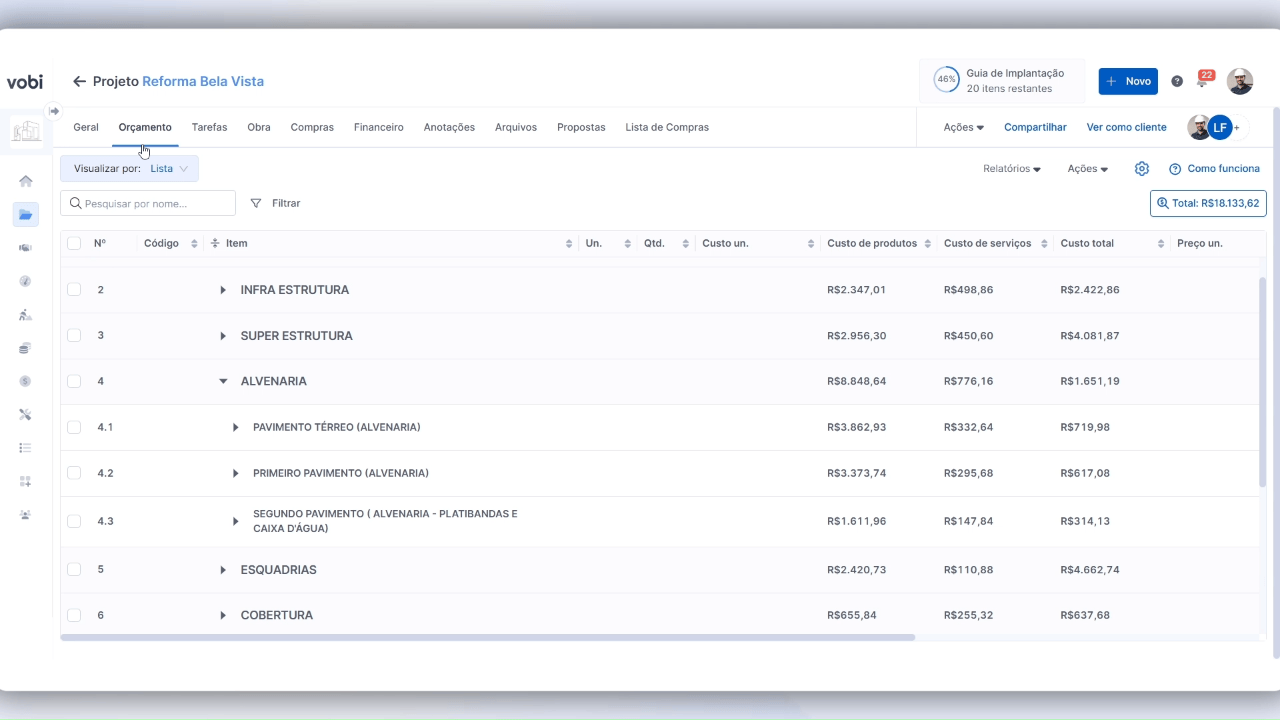This screenshot has height=720, width=1280.
Task: Click Ver como cliente link
Action: tap(1127, 127)
